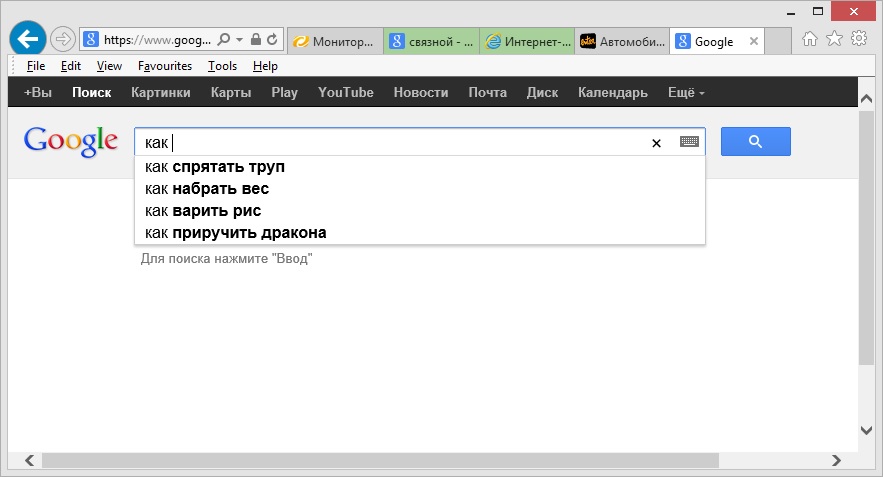Open the address bar dropdown arrow
The image size is (883, 477).
pyautogui.click(x=239, y=39)
